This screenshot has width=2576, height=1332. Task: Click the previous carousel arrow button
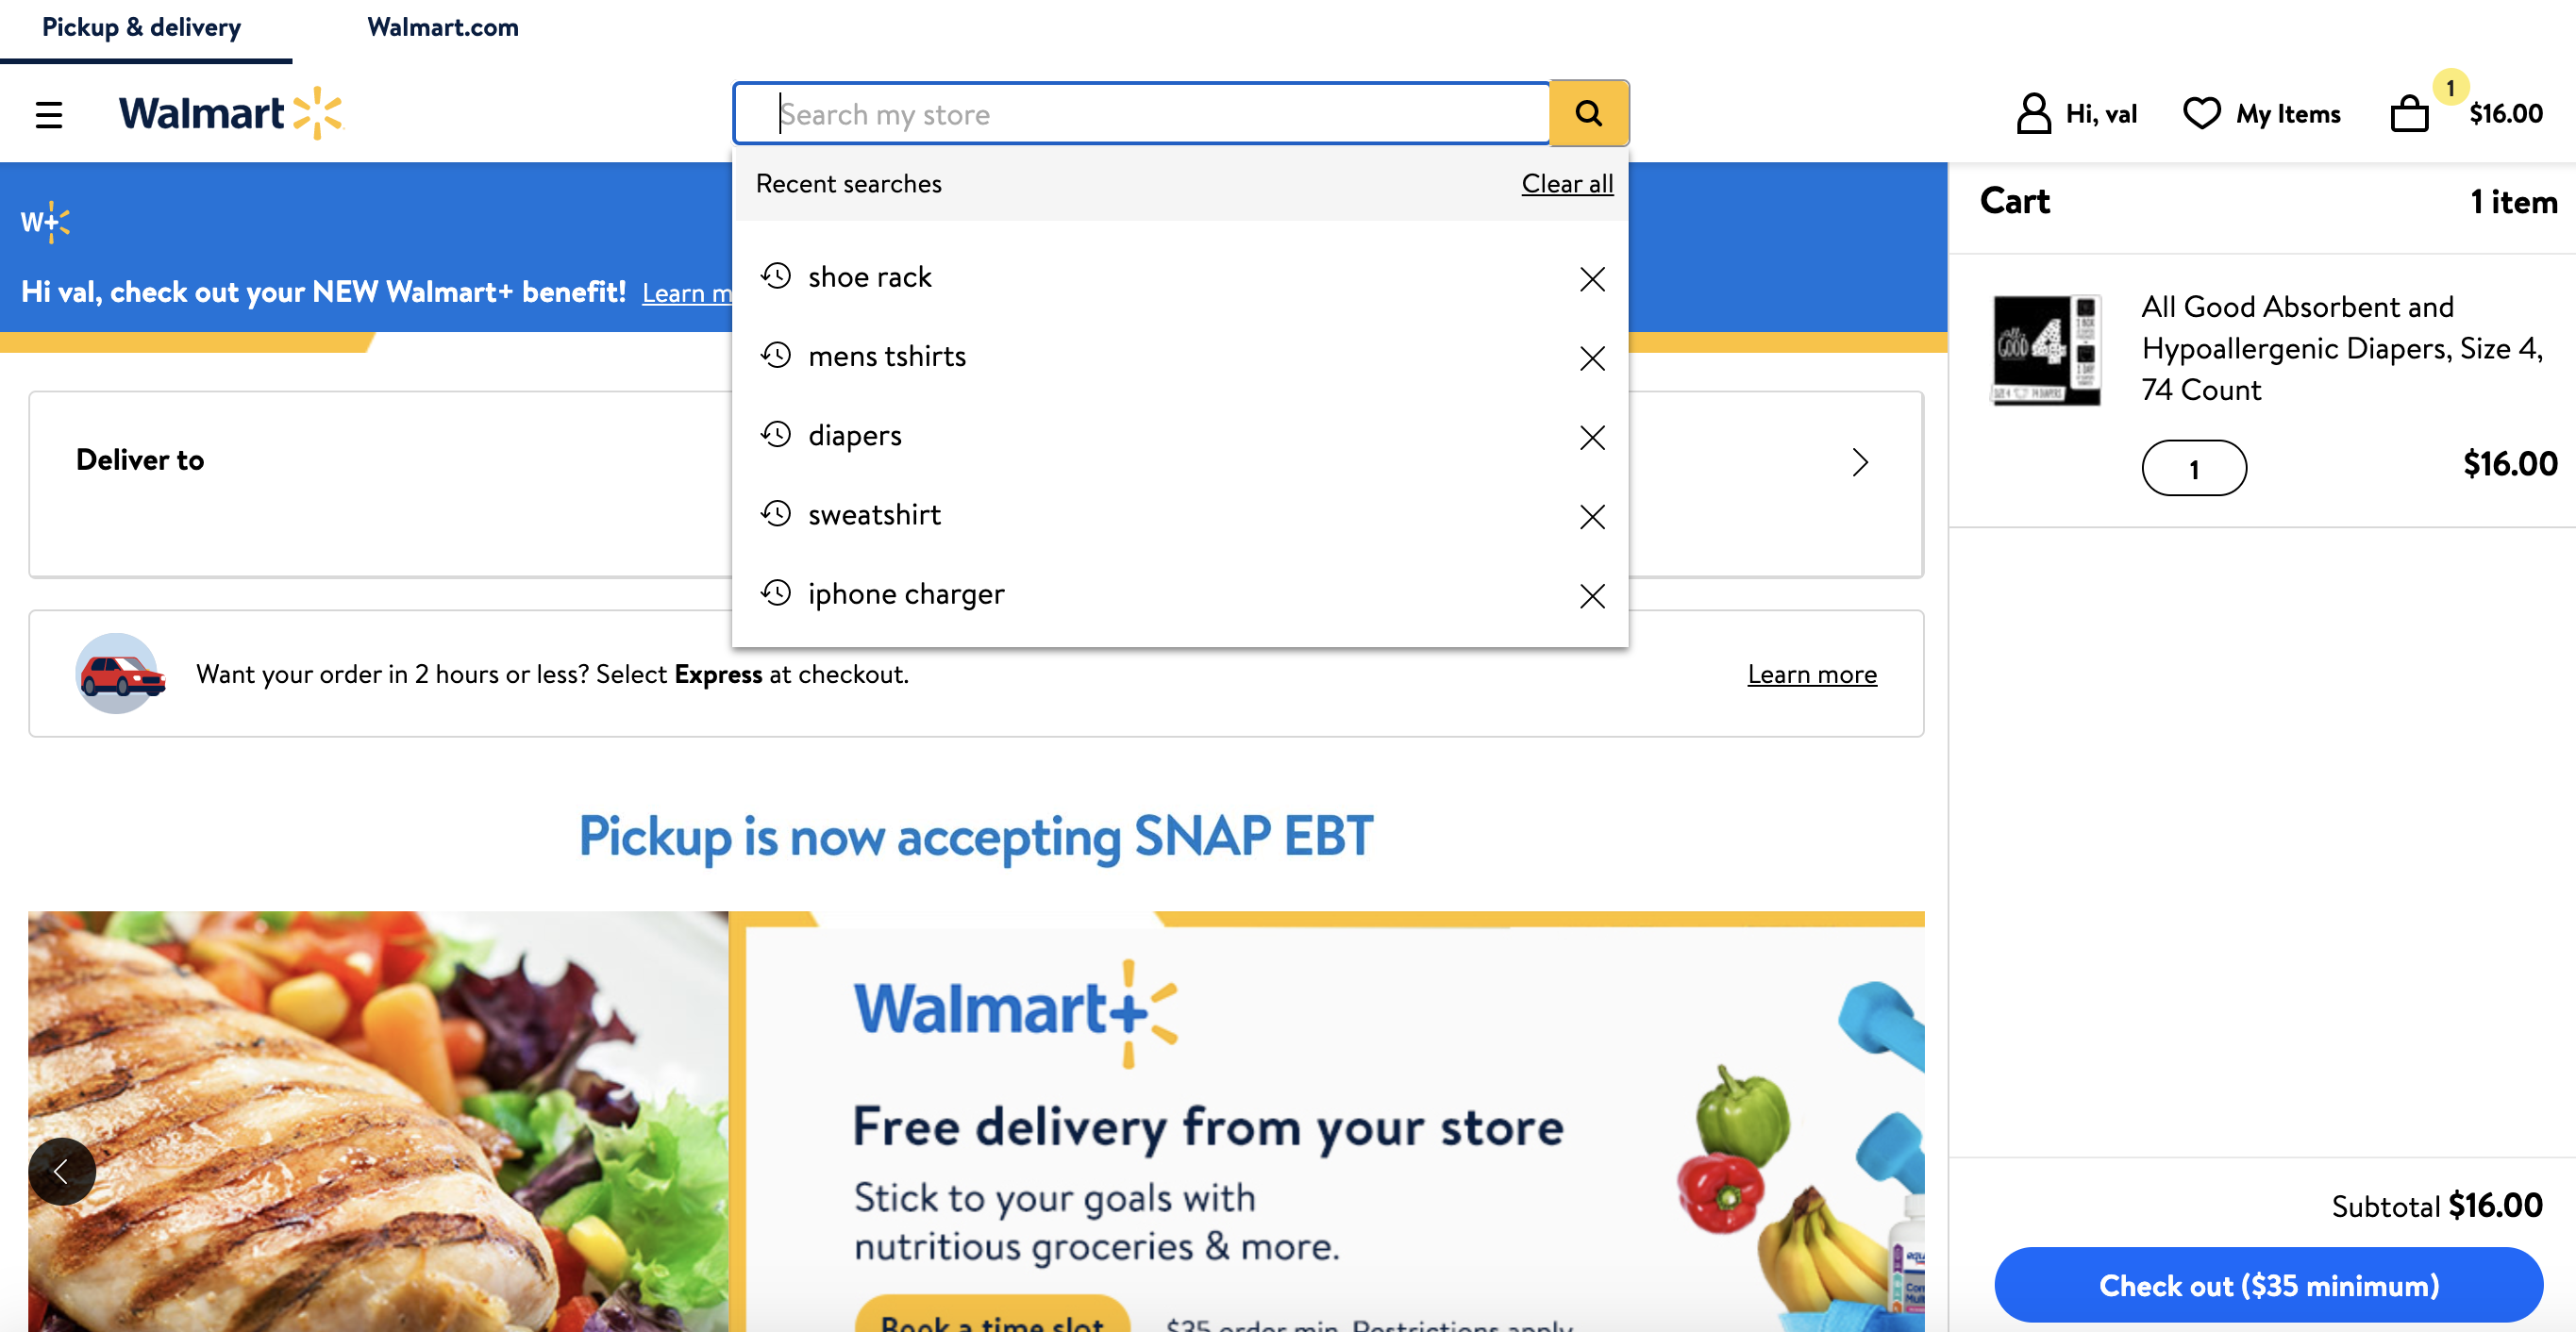click(x=61, y=1169)
